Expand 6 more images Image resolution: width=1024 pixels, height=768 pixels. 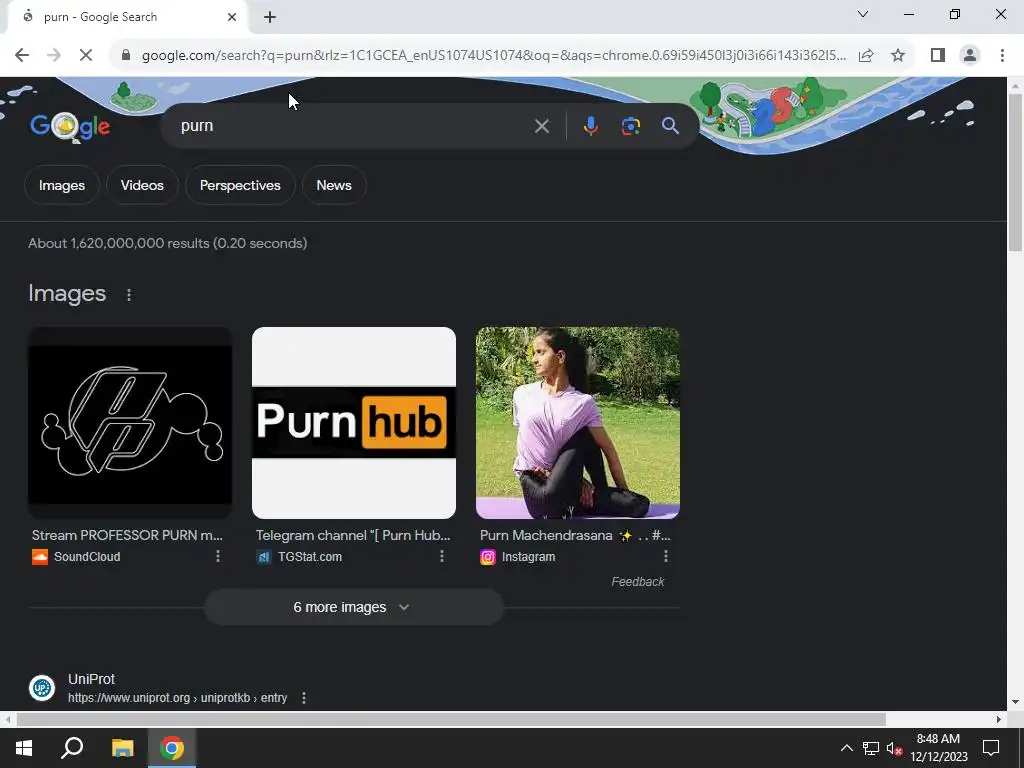point(354,607)
